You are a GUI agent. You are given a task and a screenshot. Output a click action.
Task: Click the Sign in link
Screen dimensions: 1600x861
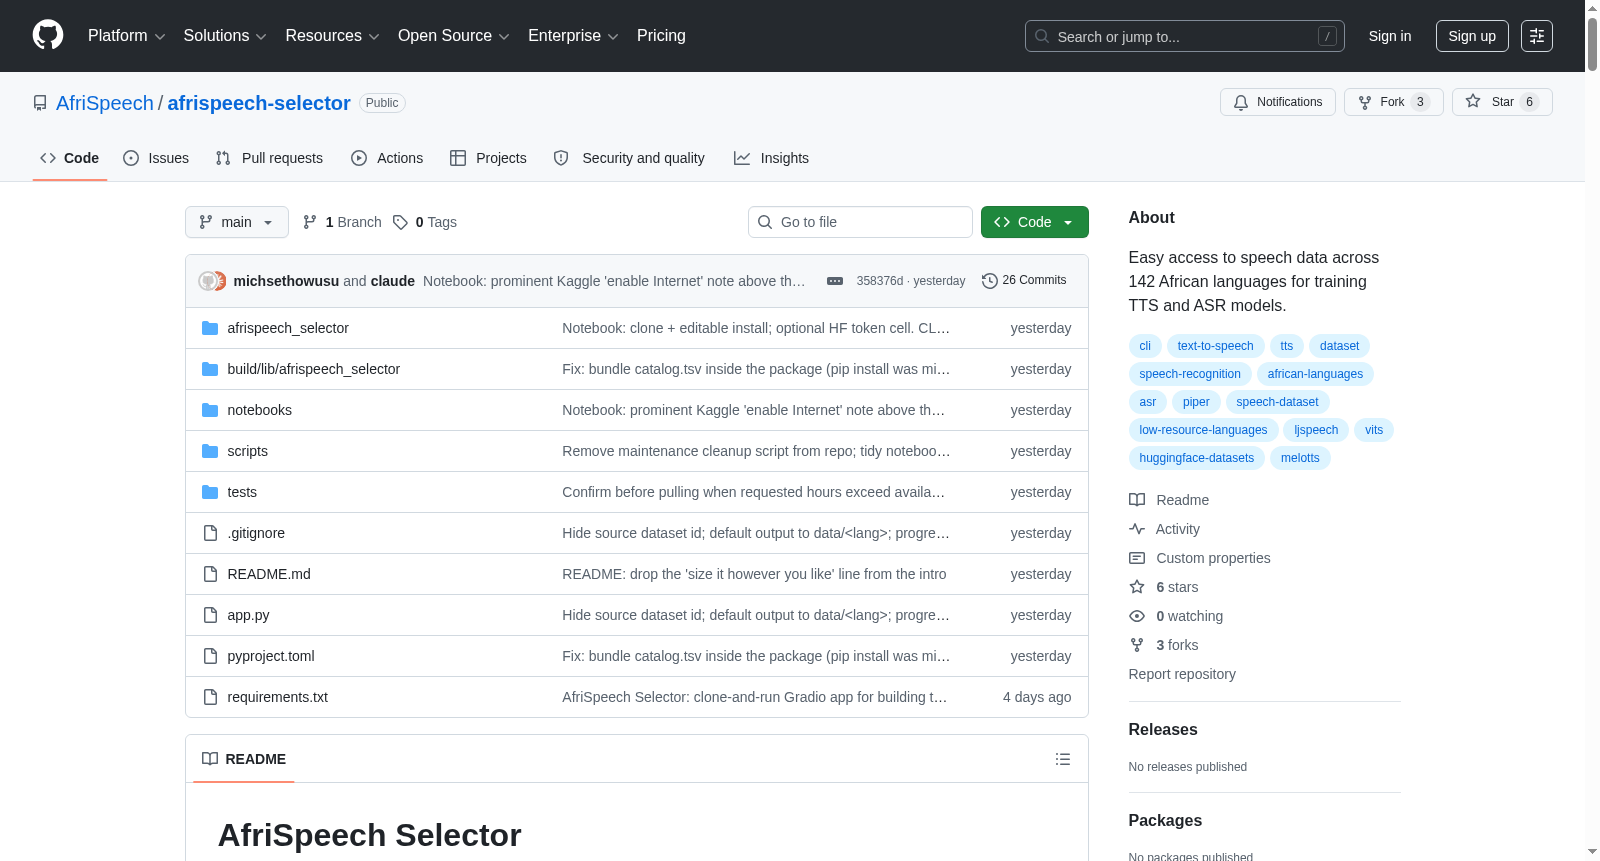pyautogui.click(x=1390, y=36)
